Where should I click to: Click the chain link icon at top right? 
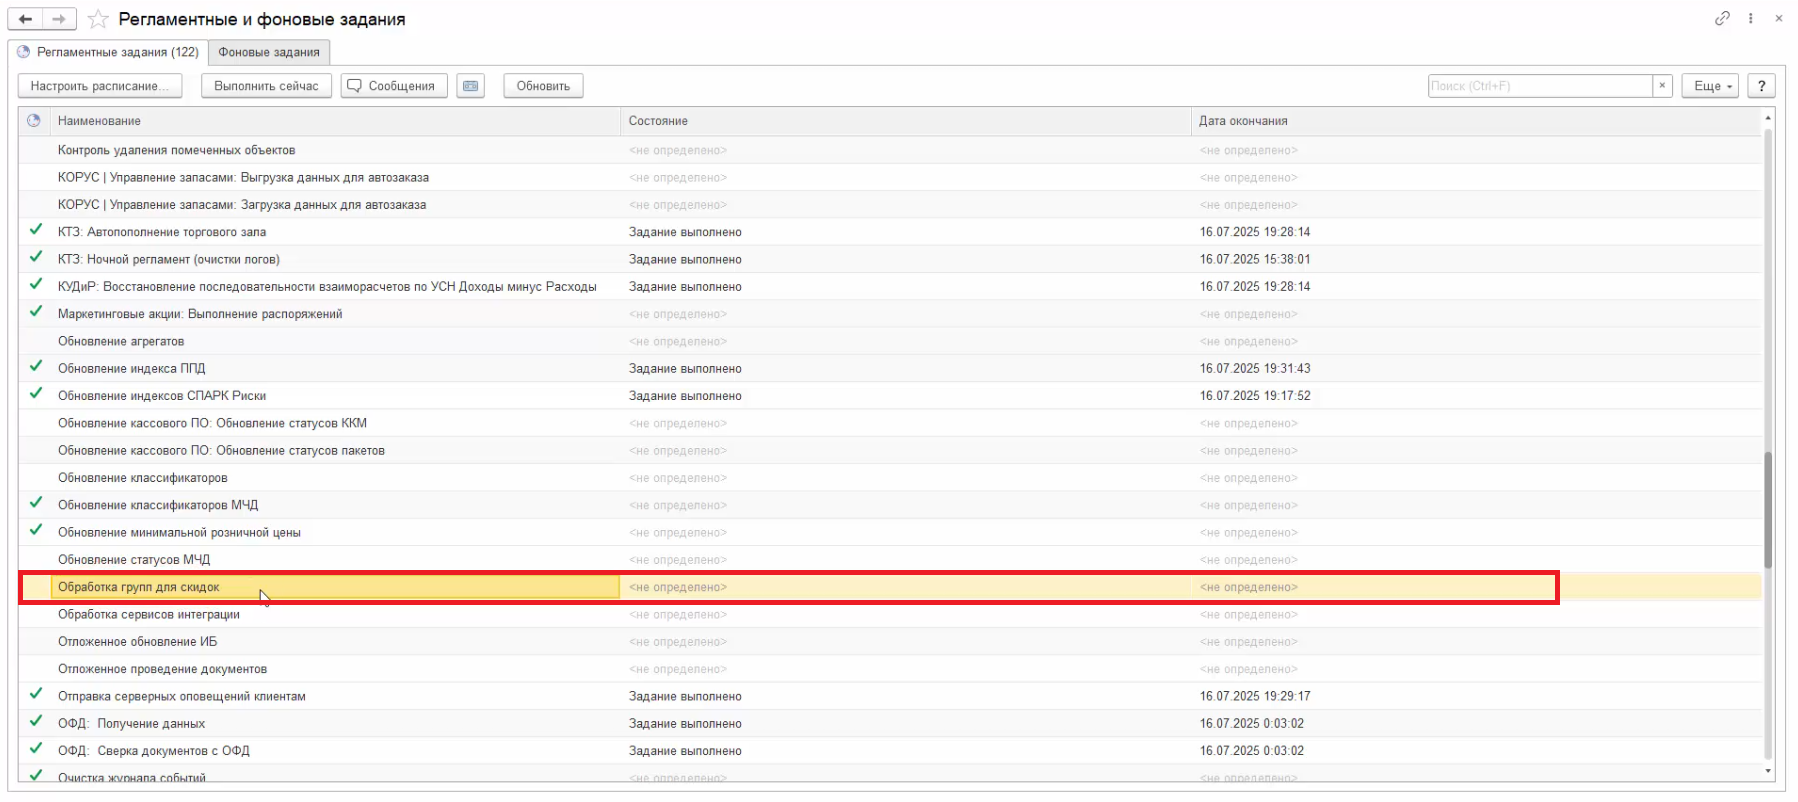click(x=1722, y=18)
